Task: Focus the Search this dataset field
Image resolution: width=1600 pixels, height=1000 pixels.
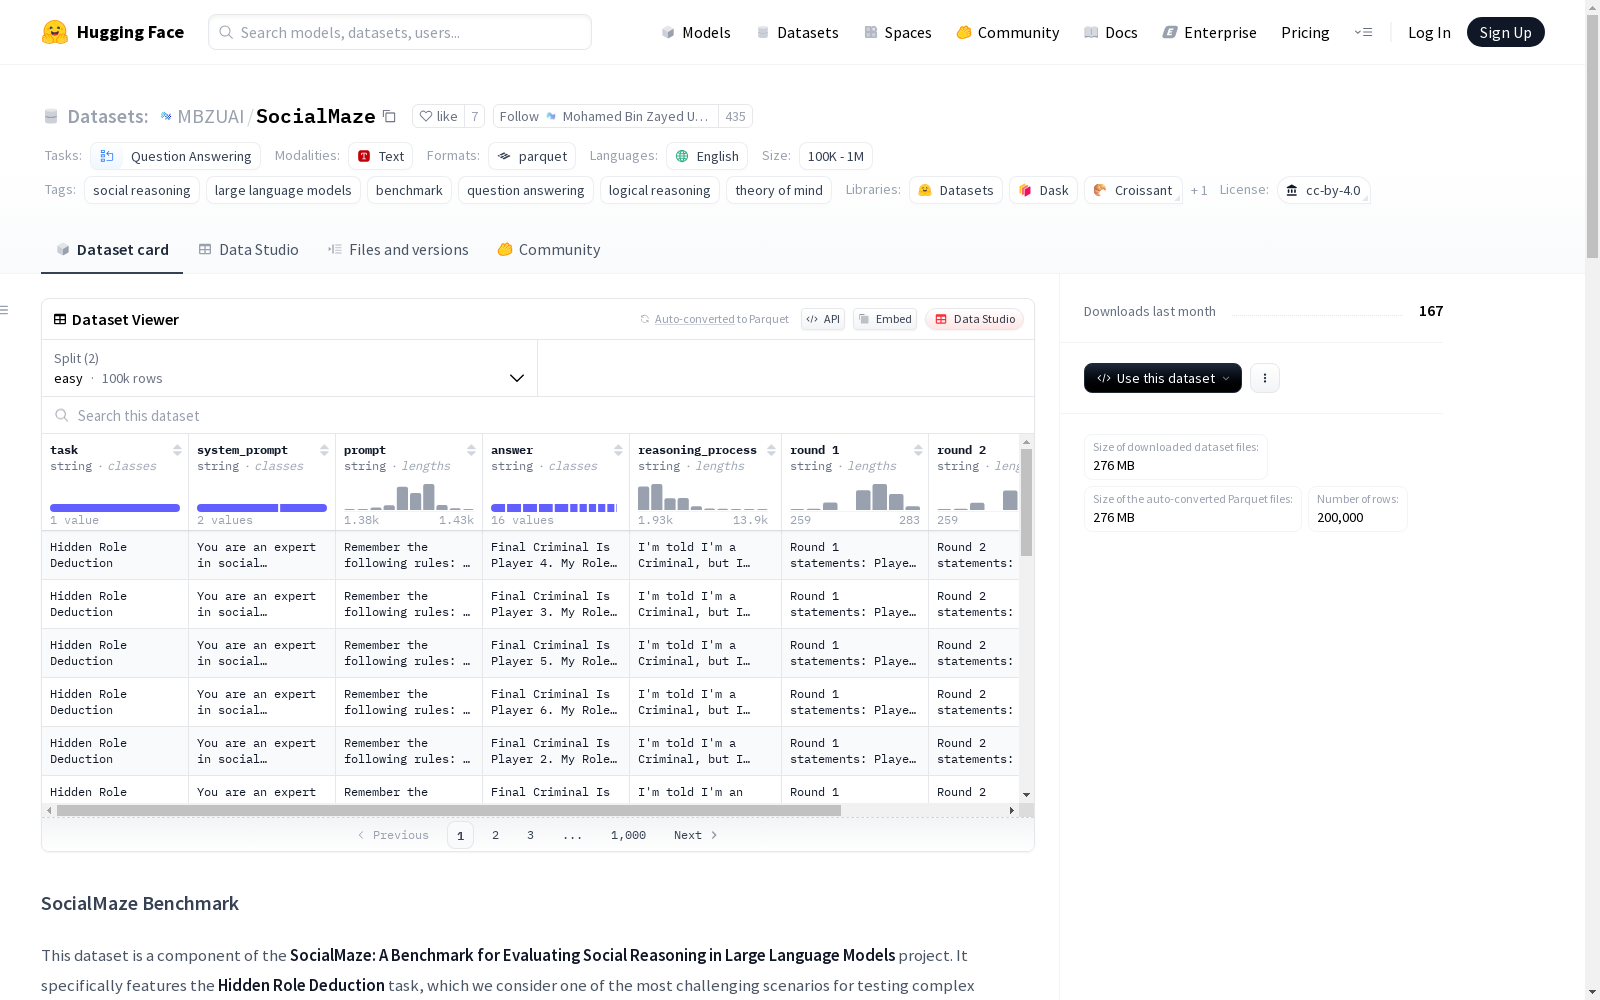Action: 538,416
